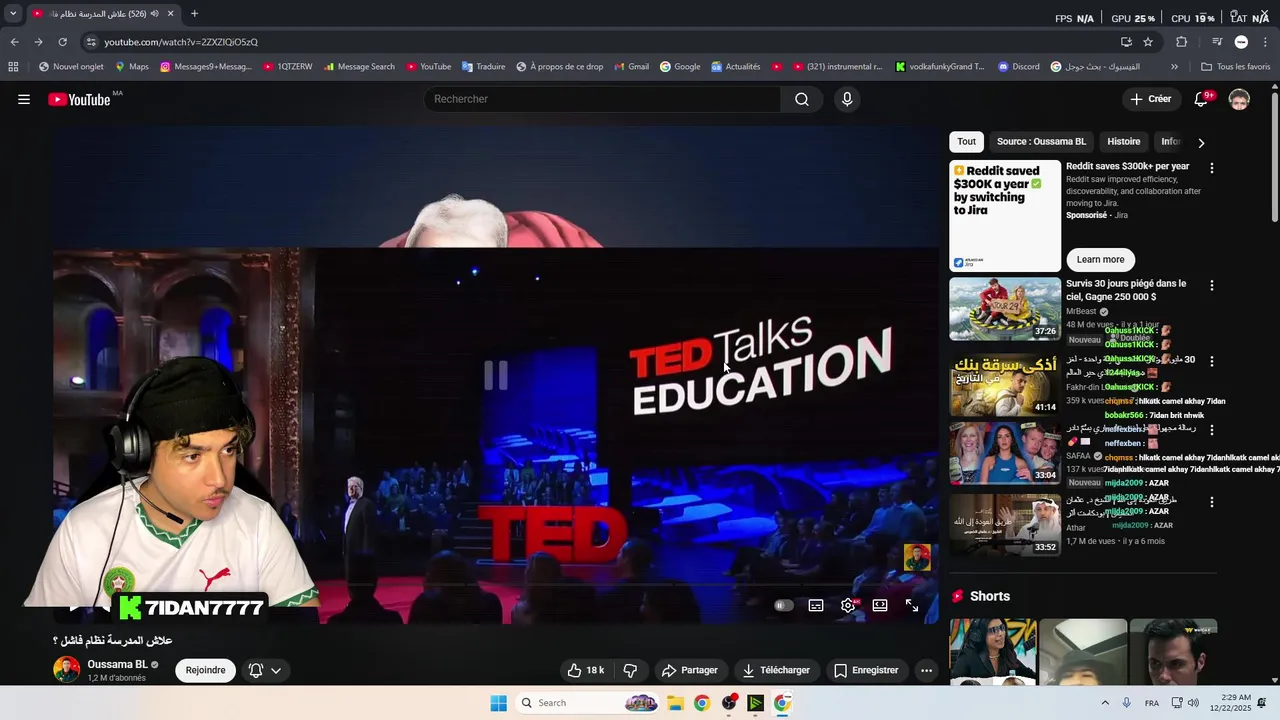Open the 33:04 suggested video thumbnail
Image resolution: width=1280 pixels, height=720 pixels.
point(1005,453)
